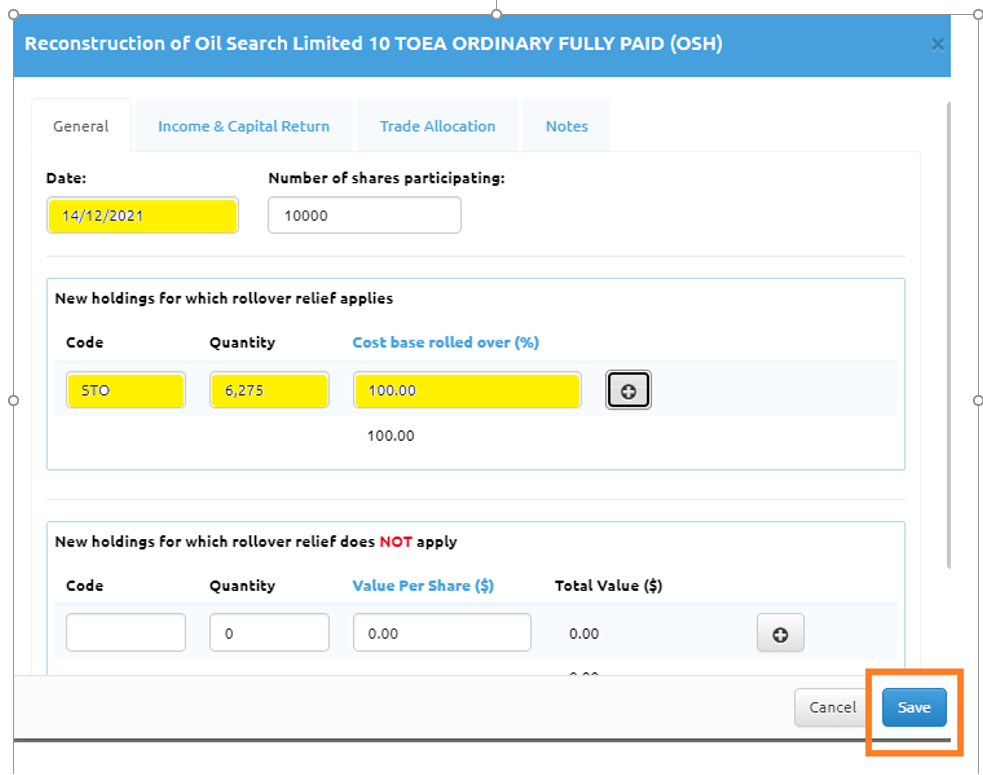Viewport: 983px width, 775px height.
Task: Click the Value Per Share field showing 0.00
Action: [x=442, y=633]
